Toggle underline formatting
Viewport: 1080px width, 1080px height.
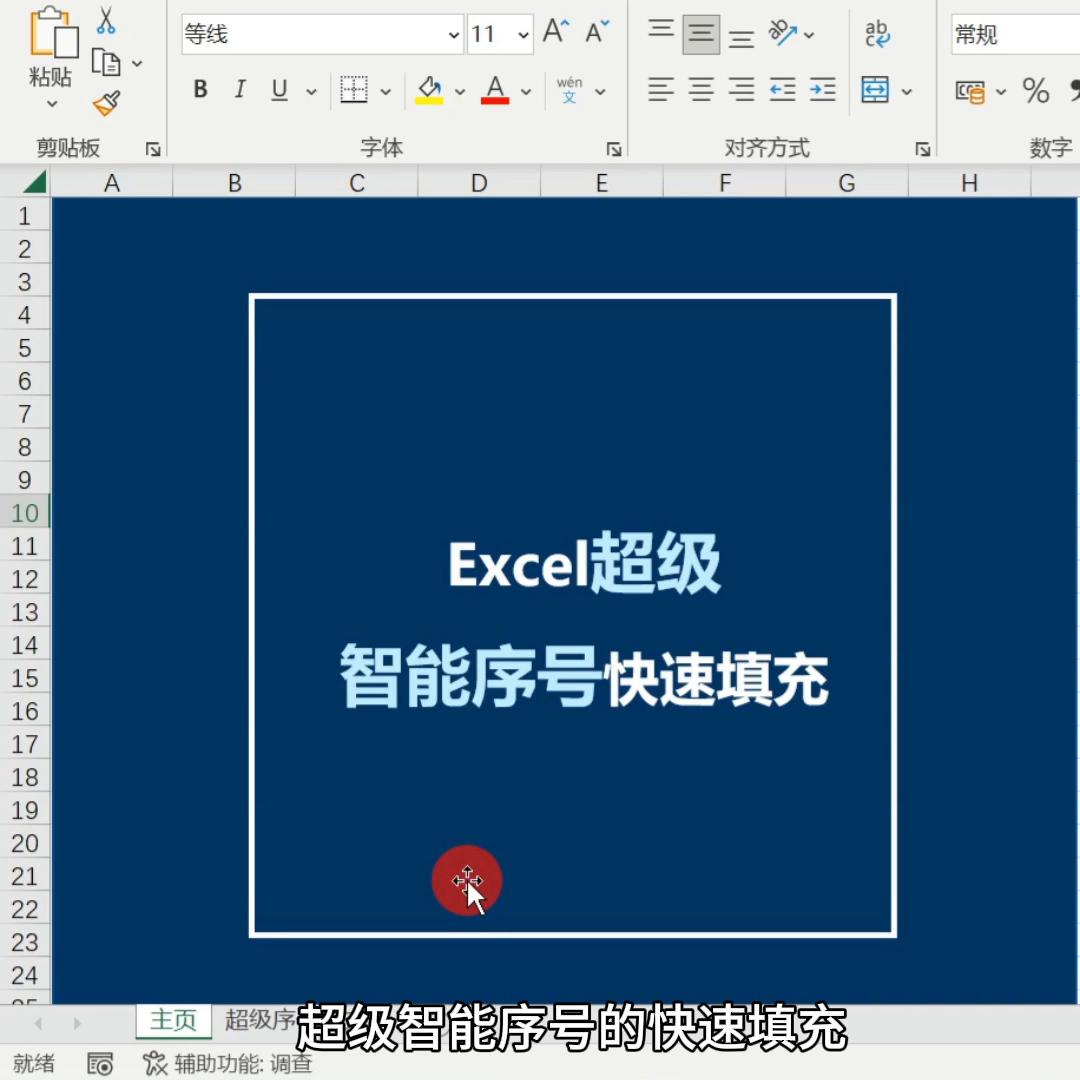coord(278,90)
